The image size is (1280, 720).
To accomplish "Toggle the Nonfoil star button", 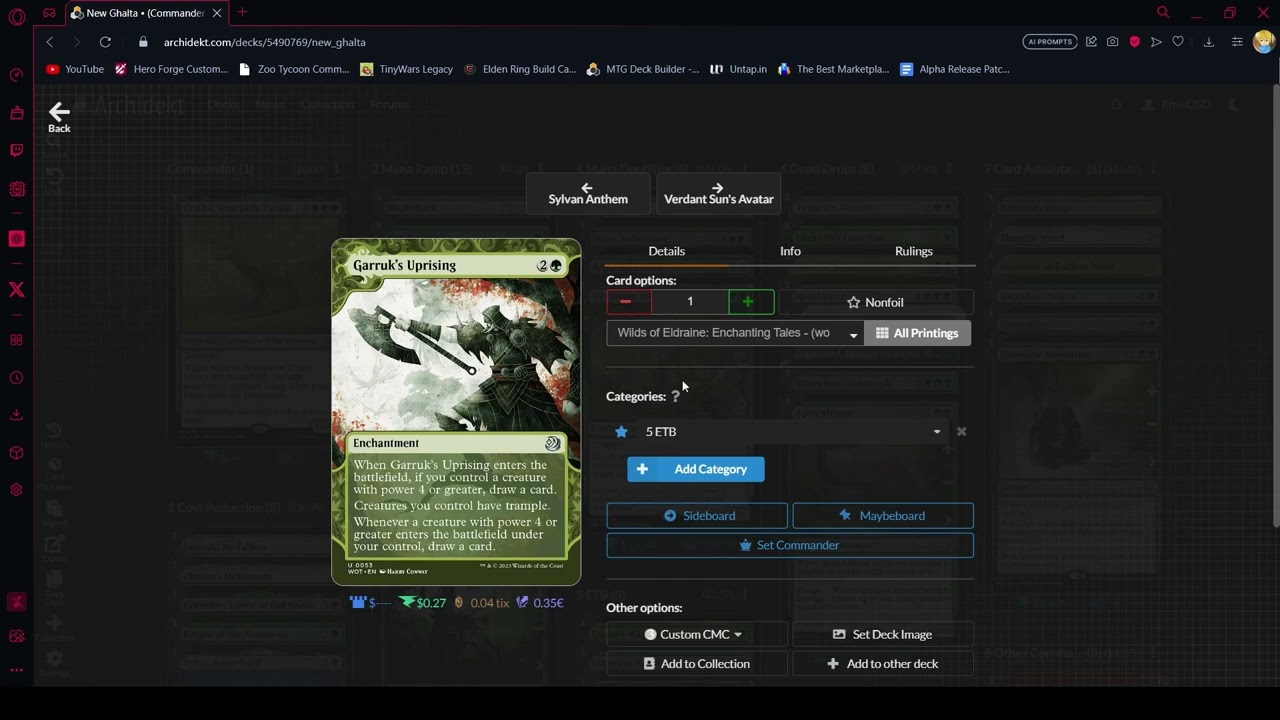I will tap(875, 302).
